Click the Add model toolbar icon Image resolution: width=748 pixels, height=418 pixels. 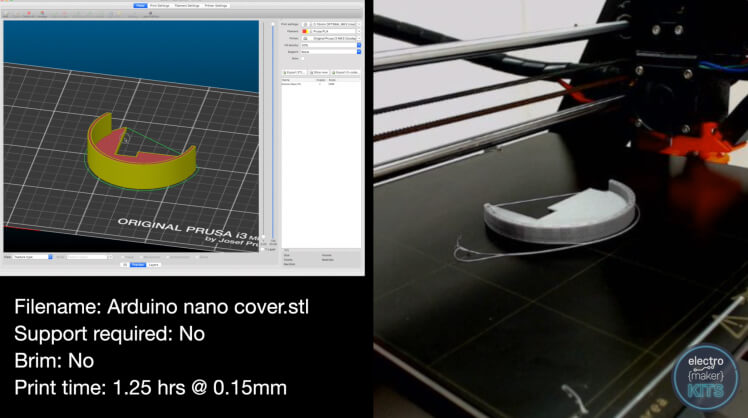tap(6, 14)
